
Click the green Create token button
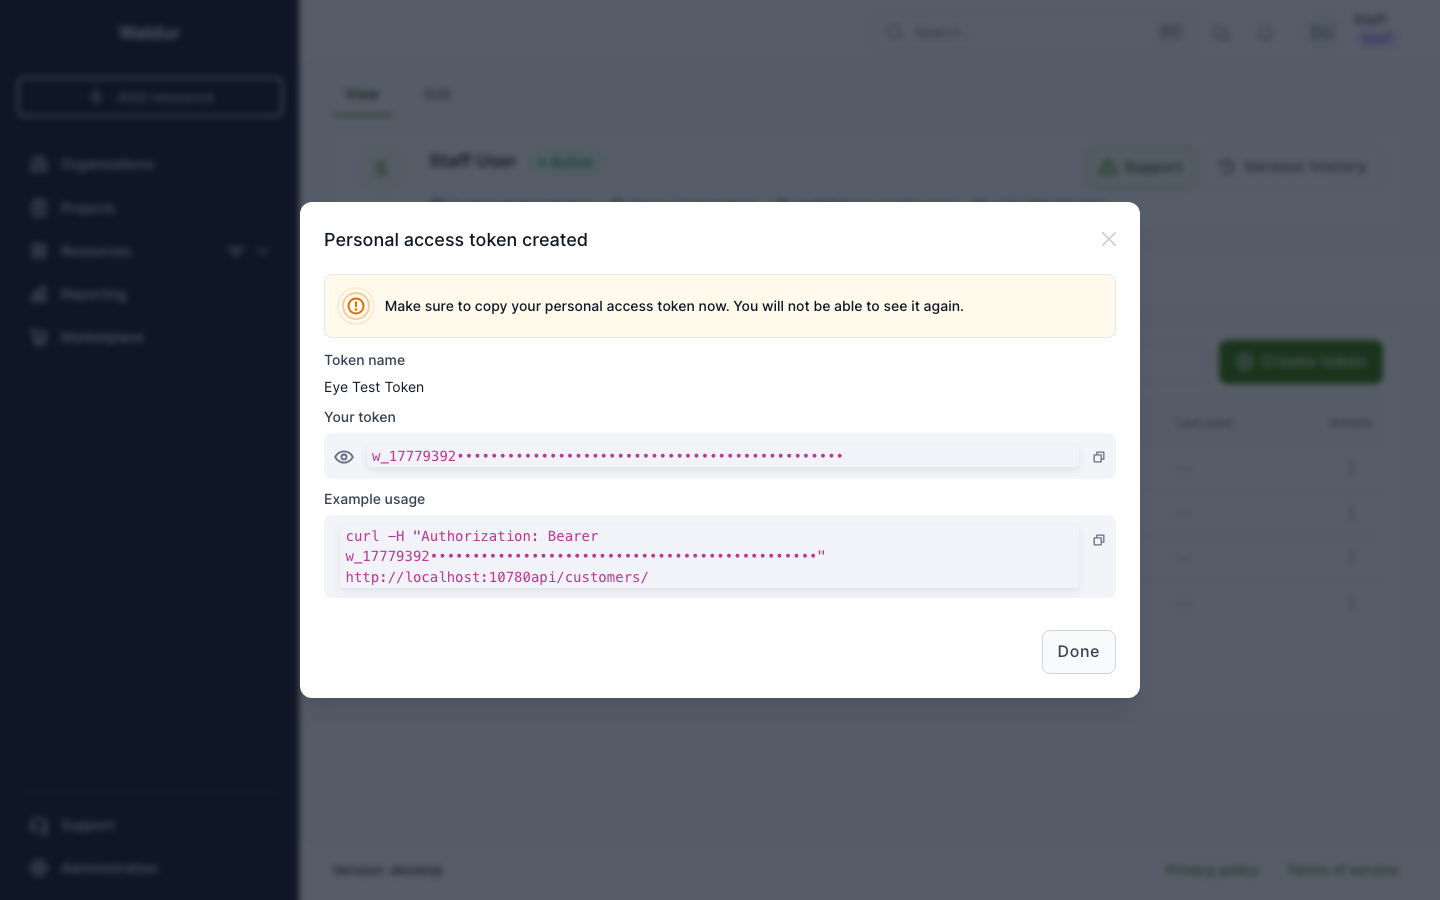click(x=1300, y=362)
